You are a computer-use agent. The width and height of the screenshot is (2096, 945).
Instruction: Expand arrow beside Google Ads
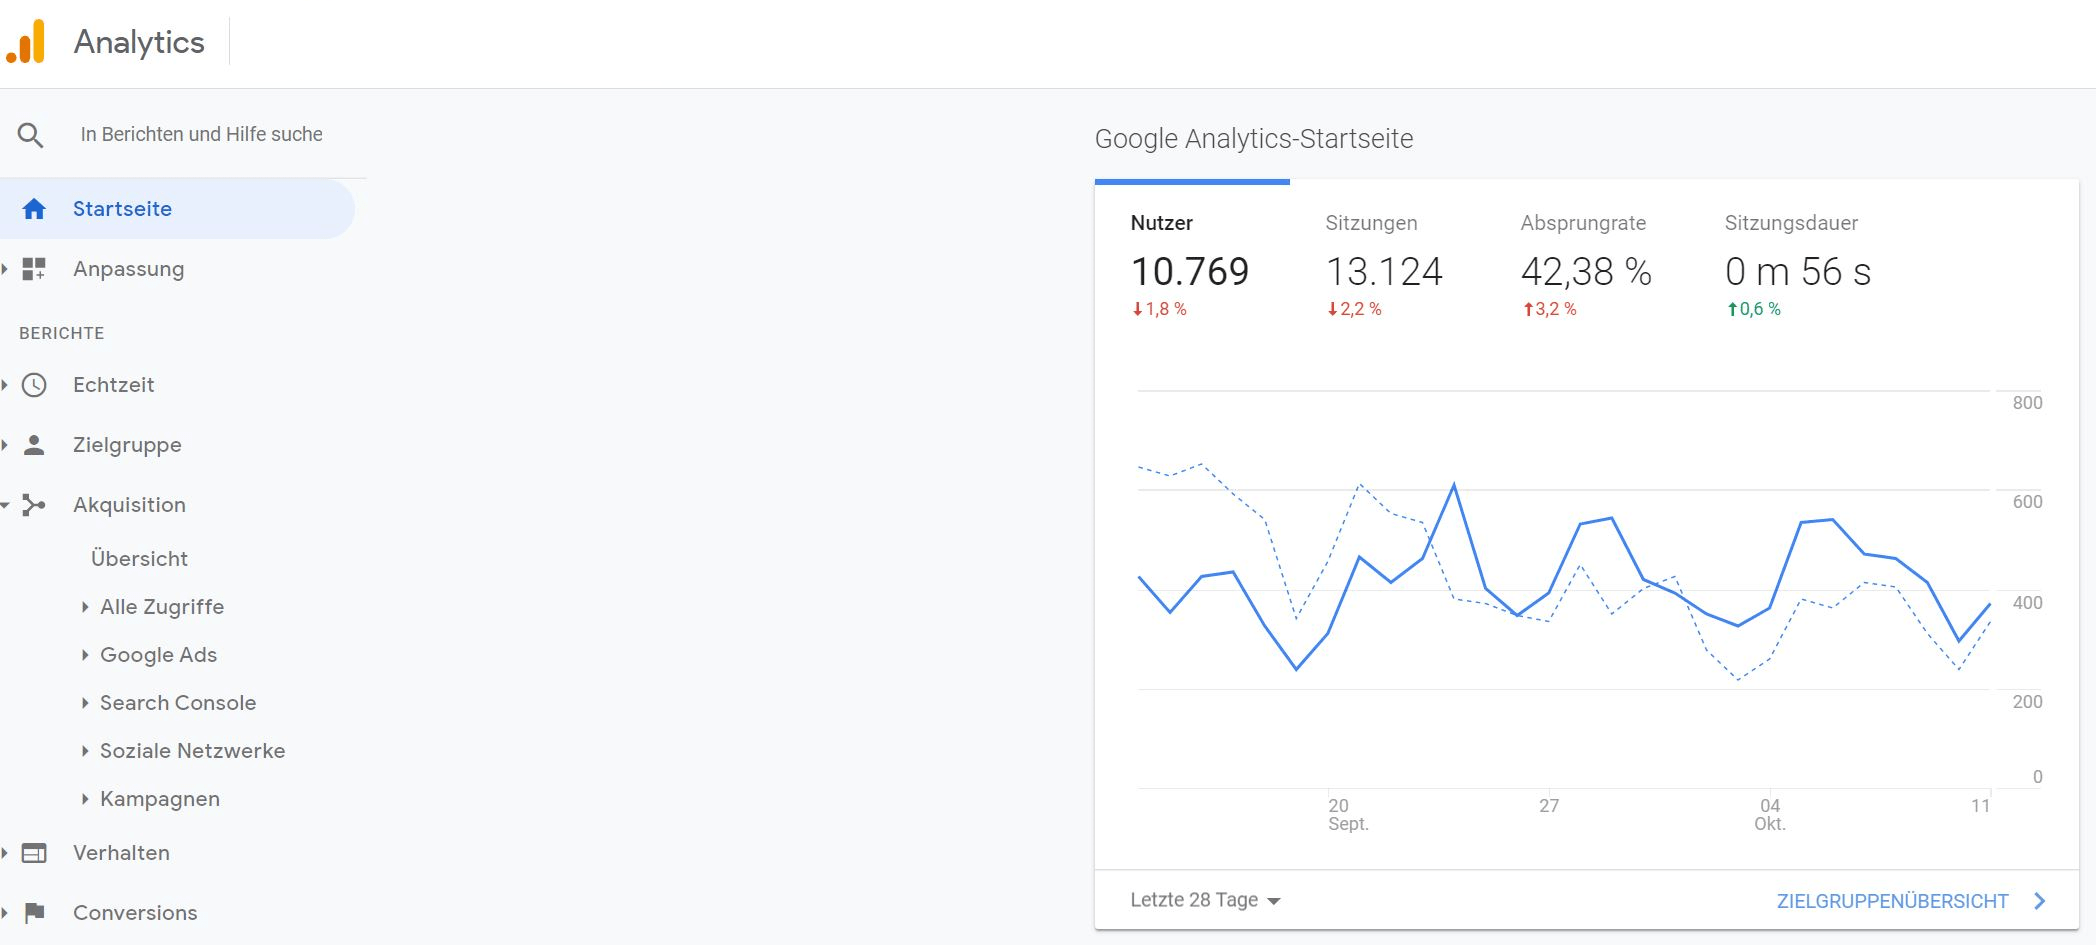point(85,655)
